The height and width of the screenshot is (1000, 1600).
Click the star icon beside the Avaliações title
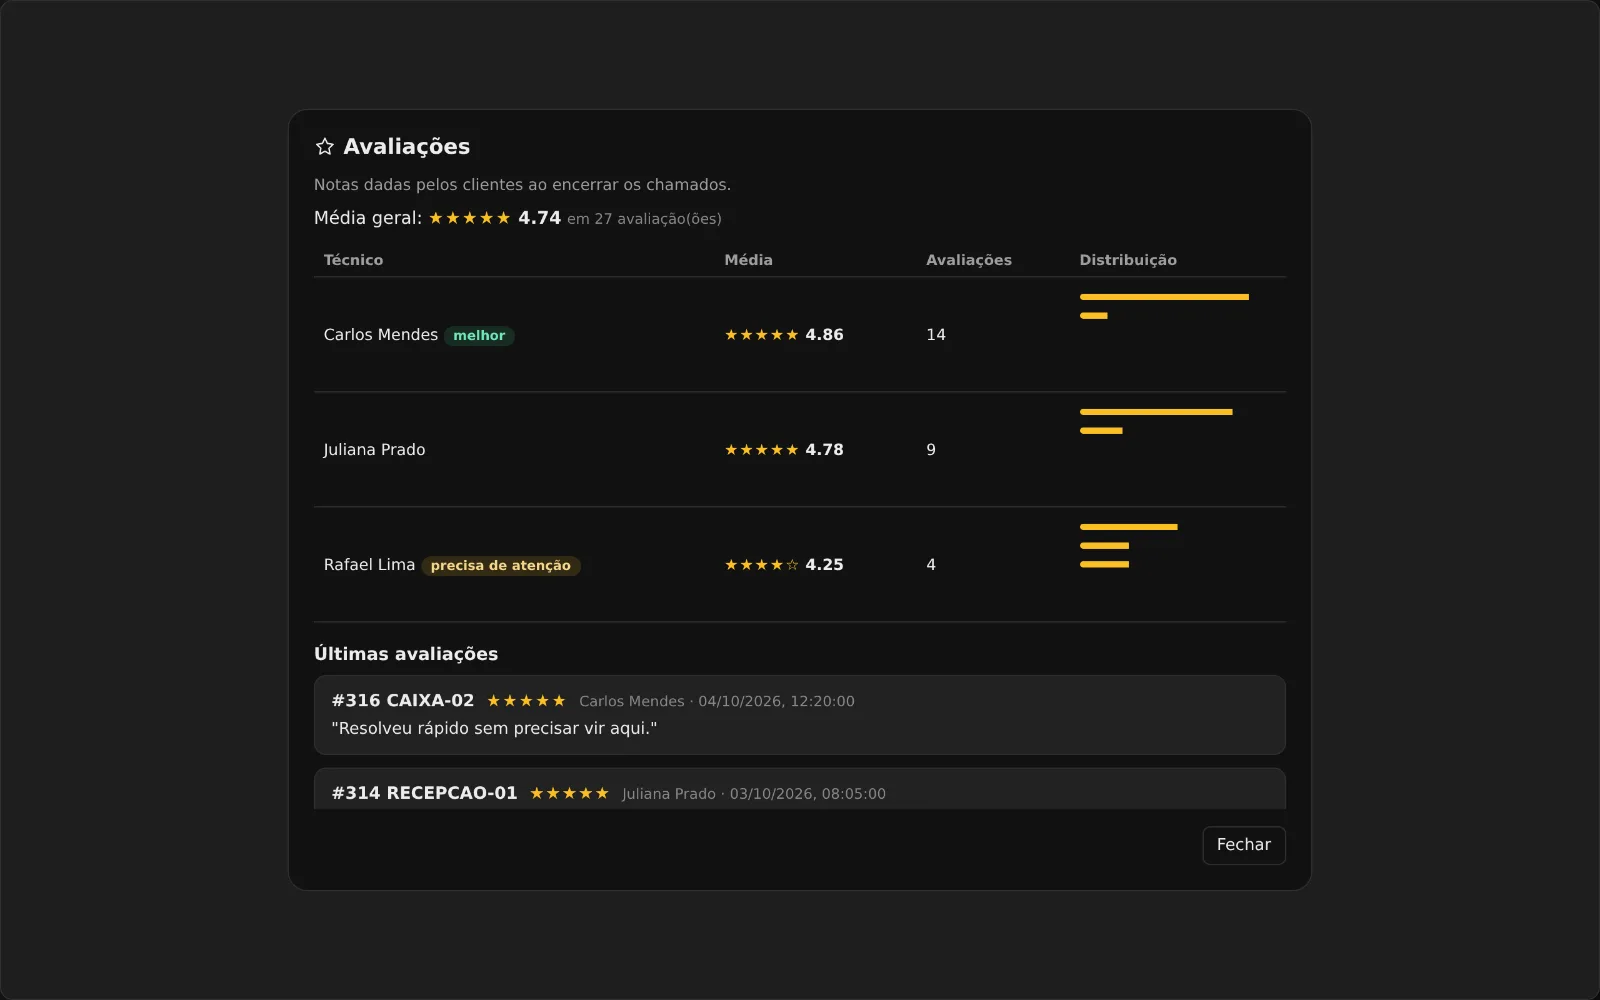[x=325, y=147]
